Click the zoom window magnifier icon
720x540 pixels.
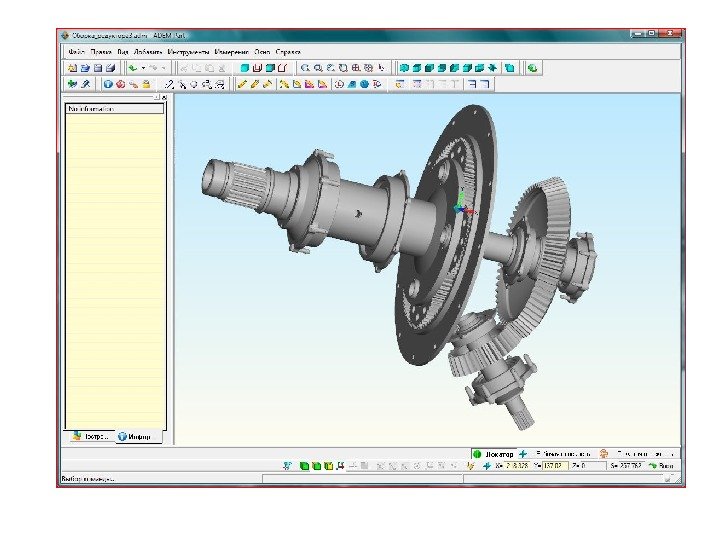pyautogui.click(x=318, y=68)
